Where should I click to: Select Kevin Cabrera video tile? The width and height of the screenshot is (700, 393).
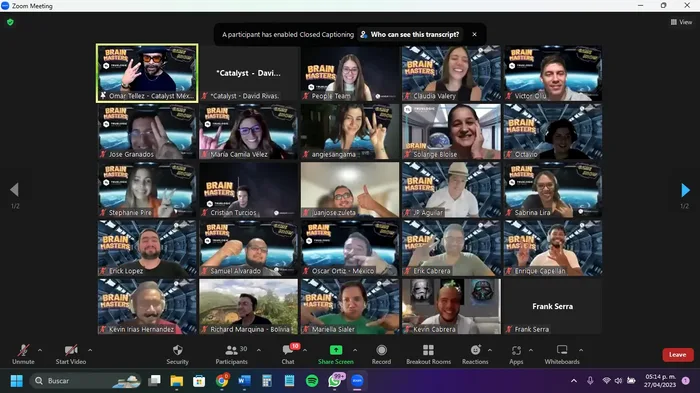(451, 306)
